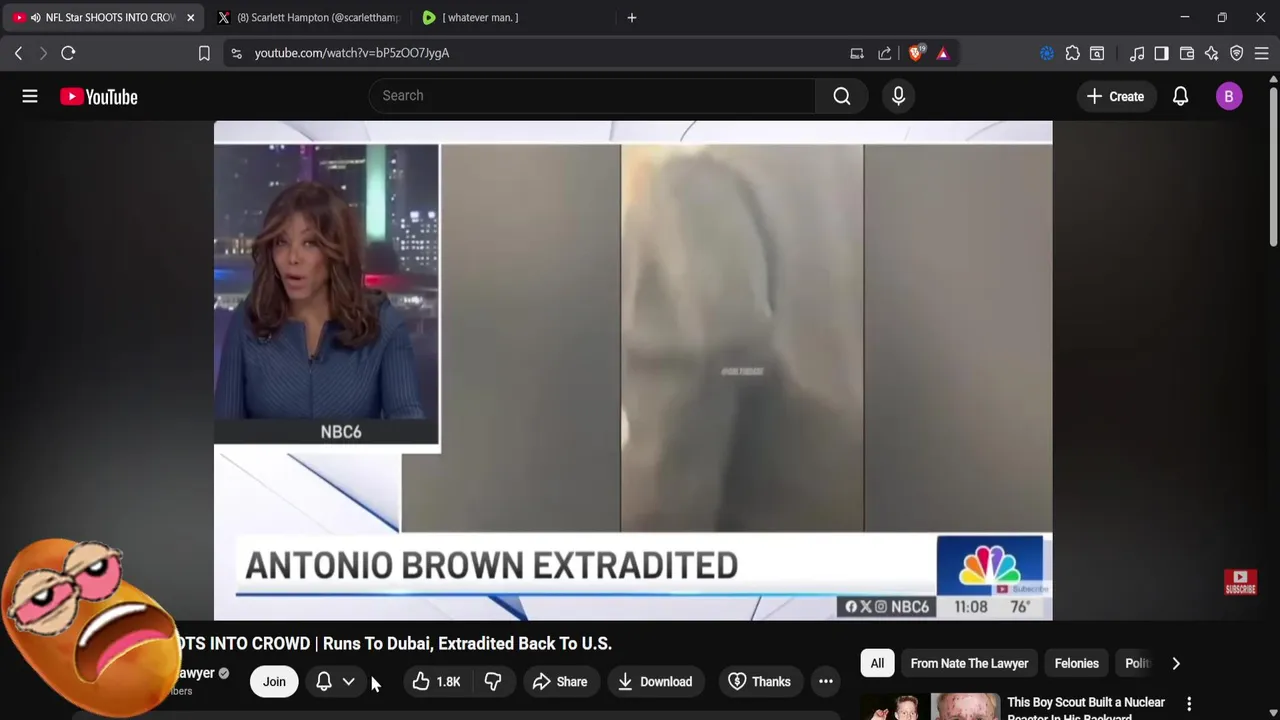Click the address bar URL
This screenshot has height=720, width=1280.
(351, 53)
